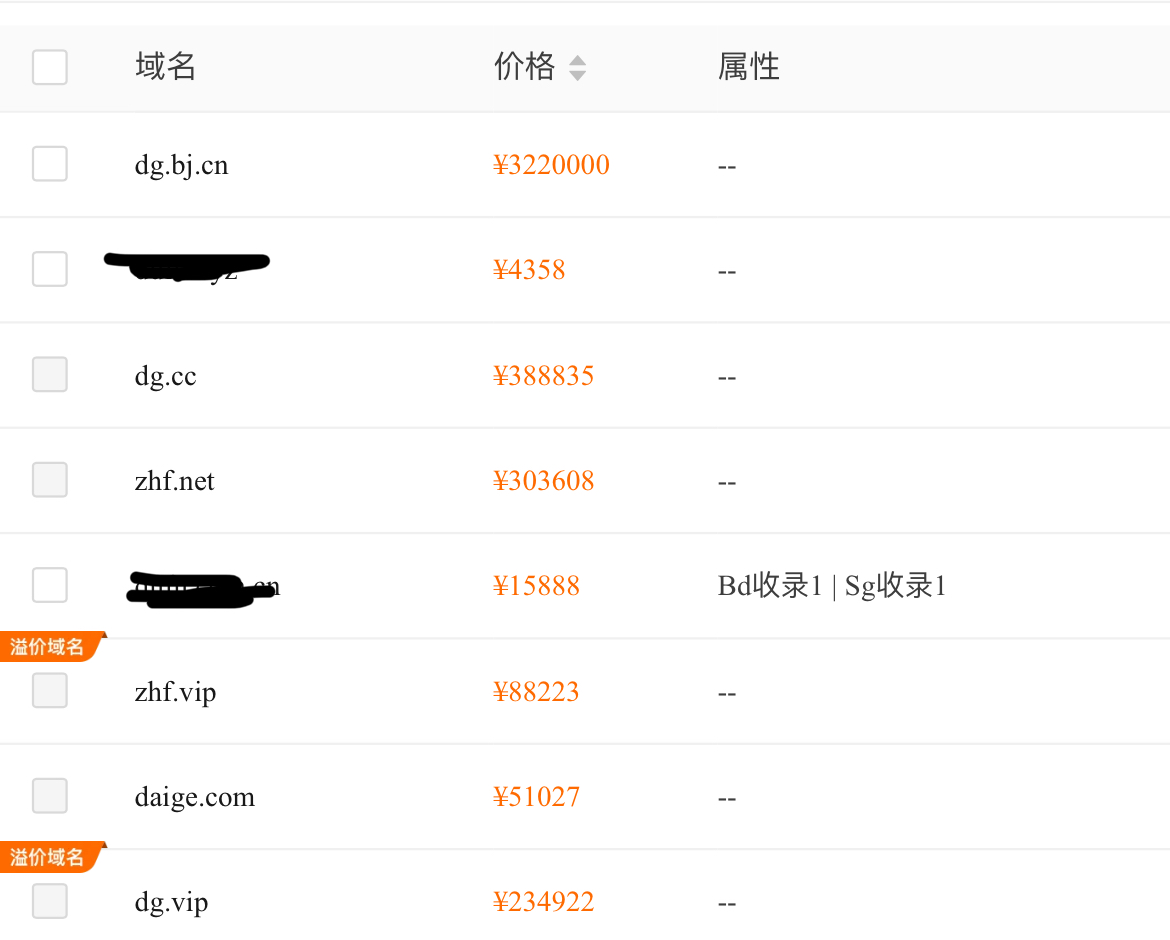Check the zhf.vip domain checkbox
Image resolution: width=1170 pixels, height=940 pixels.
50,691
